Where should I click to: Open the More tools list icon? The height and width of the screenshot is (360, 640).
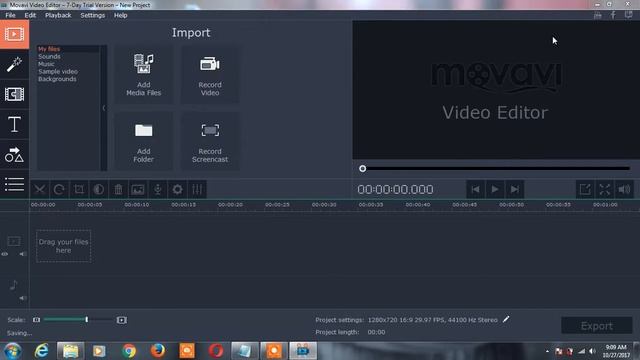(14, 184)
